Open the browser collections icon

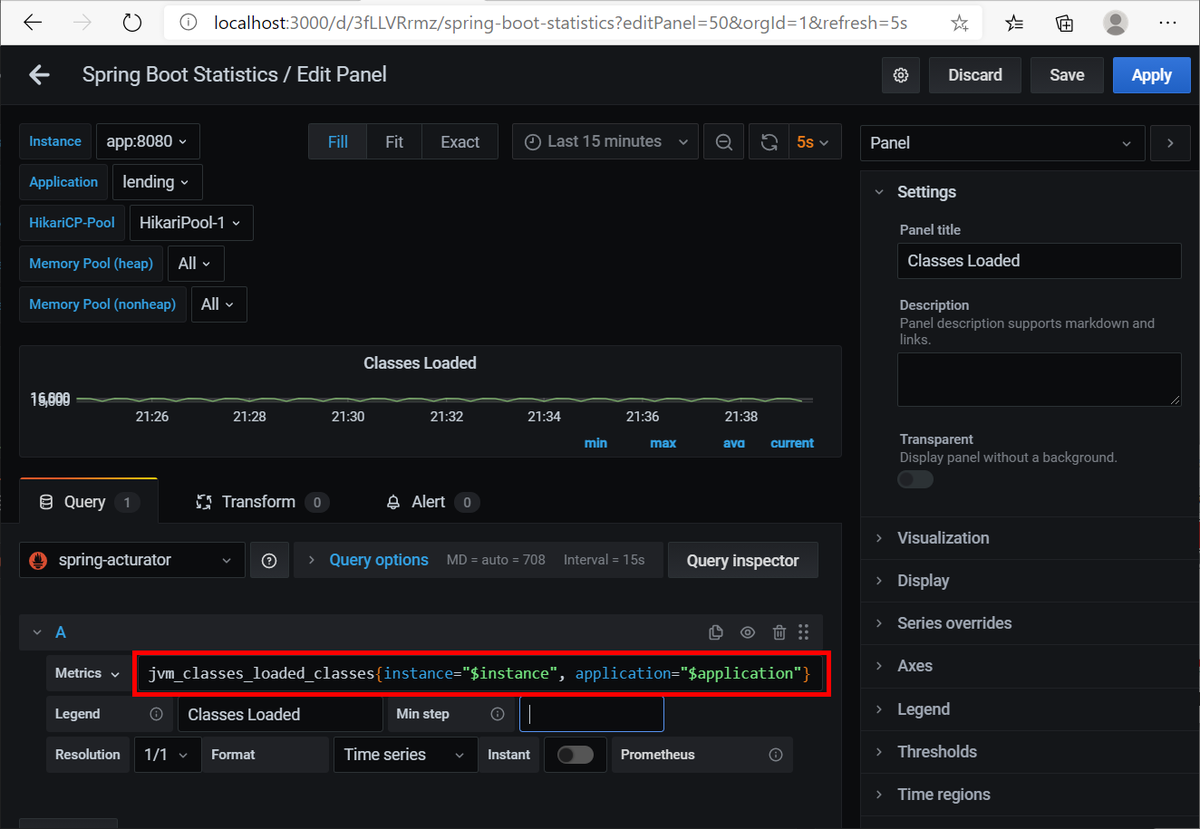click(1065, 23)
